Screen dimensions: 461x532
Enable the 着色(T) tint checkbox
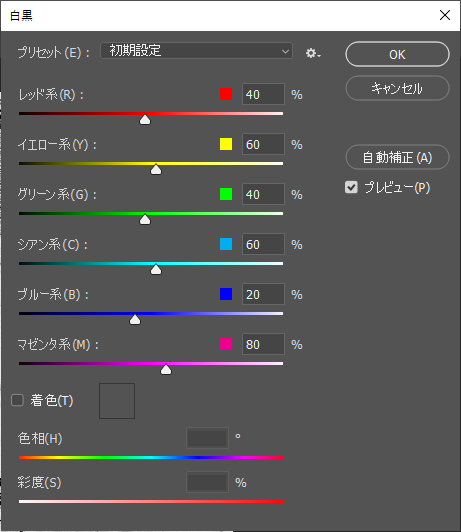click(x=17, y=400)
